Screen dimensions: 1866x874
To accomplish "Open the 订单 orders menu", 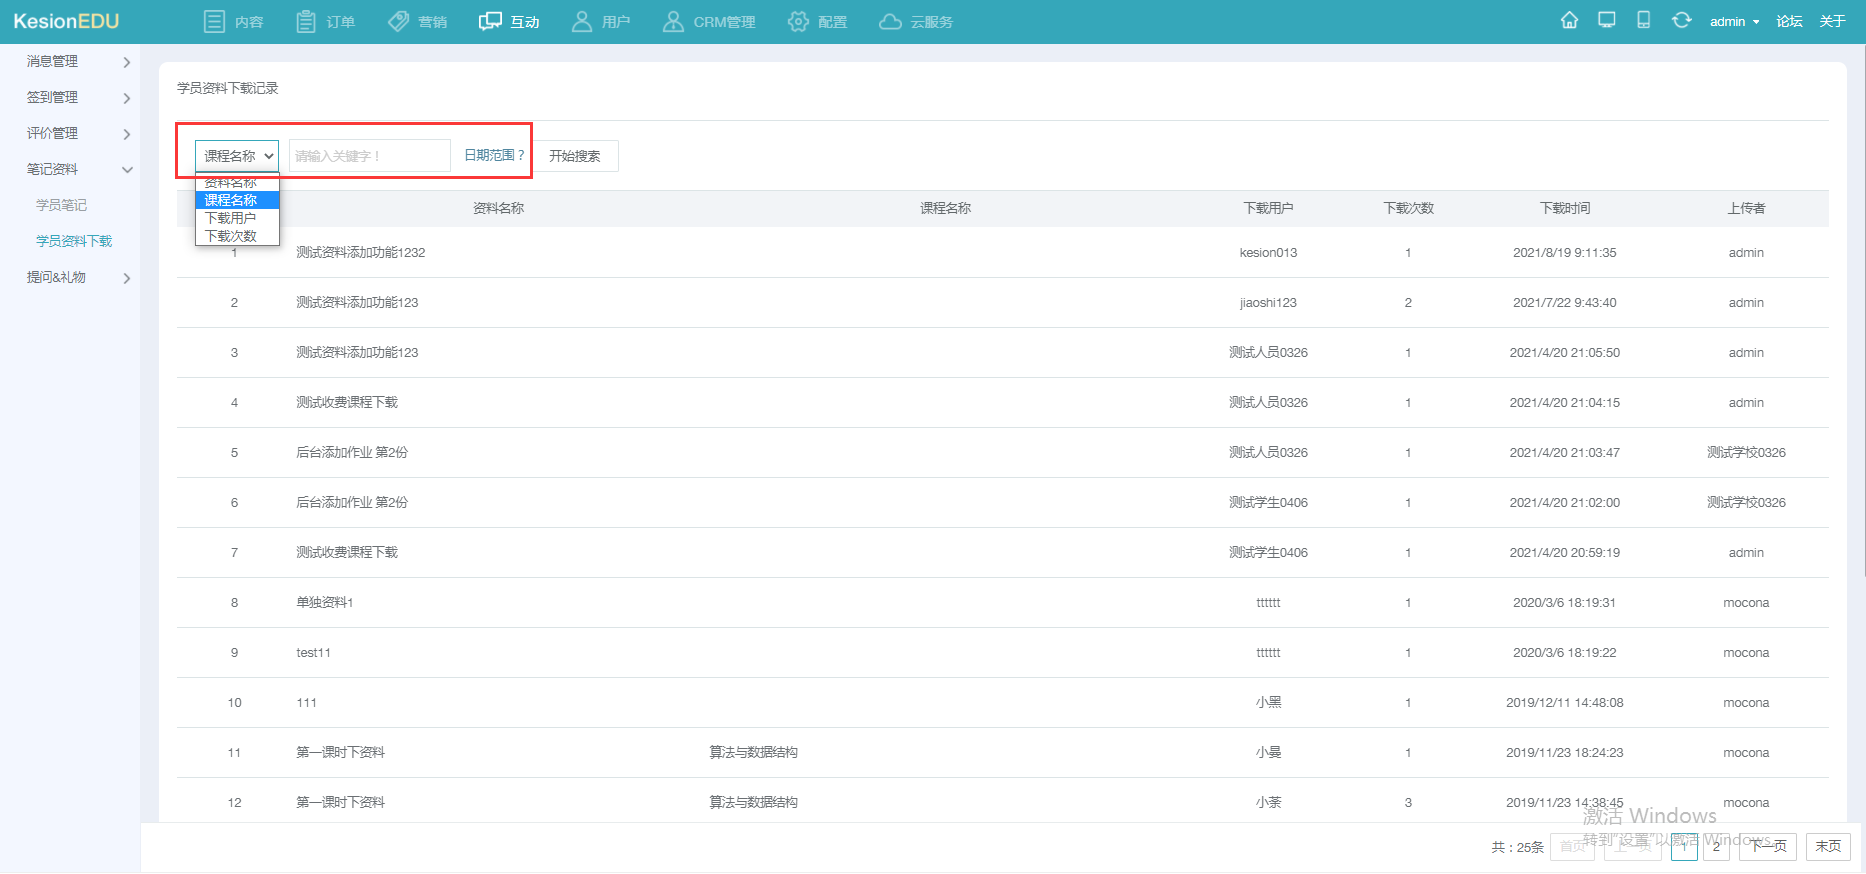I will coord(326,22).
